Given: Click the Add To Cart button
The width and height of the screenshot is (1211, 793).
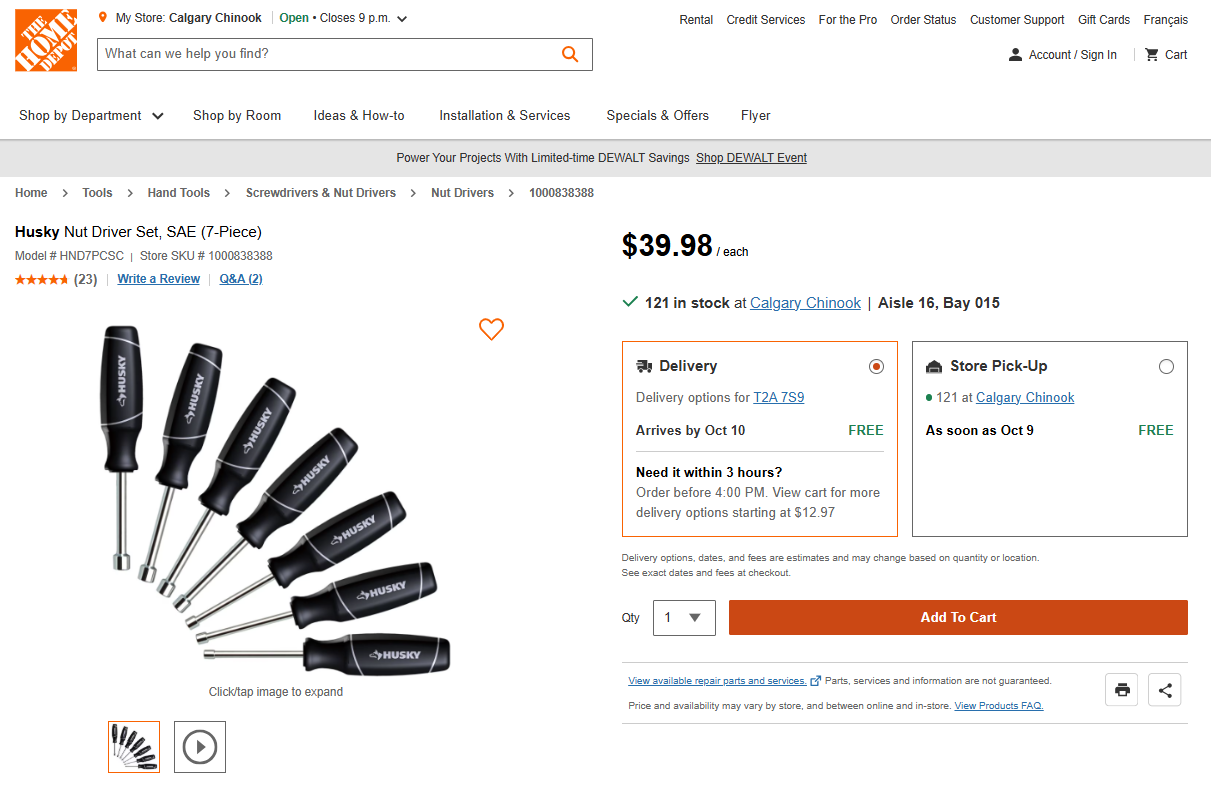Looking at the screenshot, I should [x=957, y=617].
